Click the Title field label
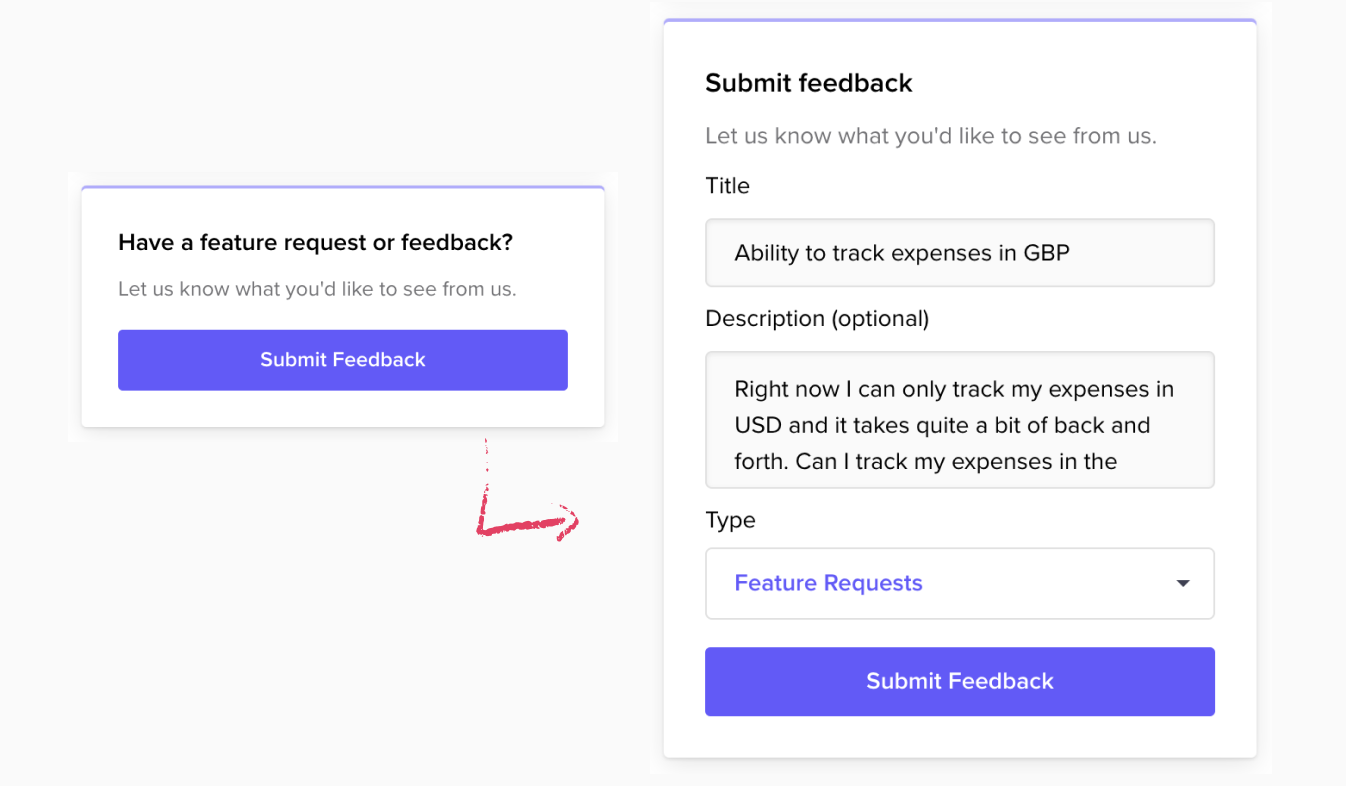 pyautogui.click(x=727, y=186)
